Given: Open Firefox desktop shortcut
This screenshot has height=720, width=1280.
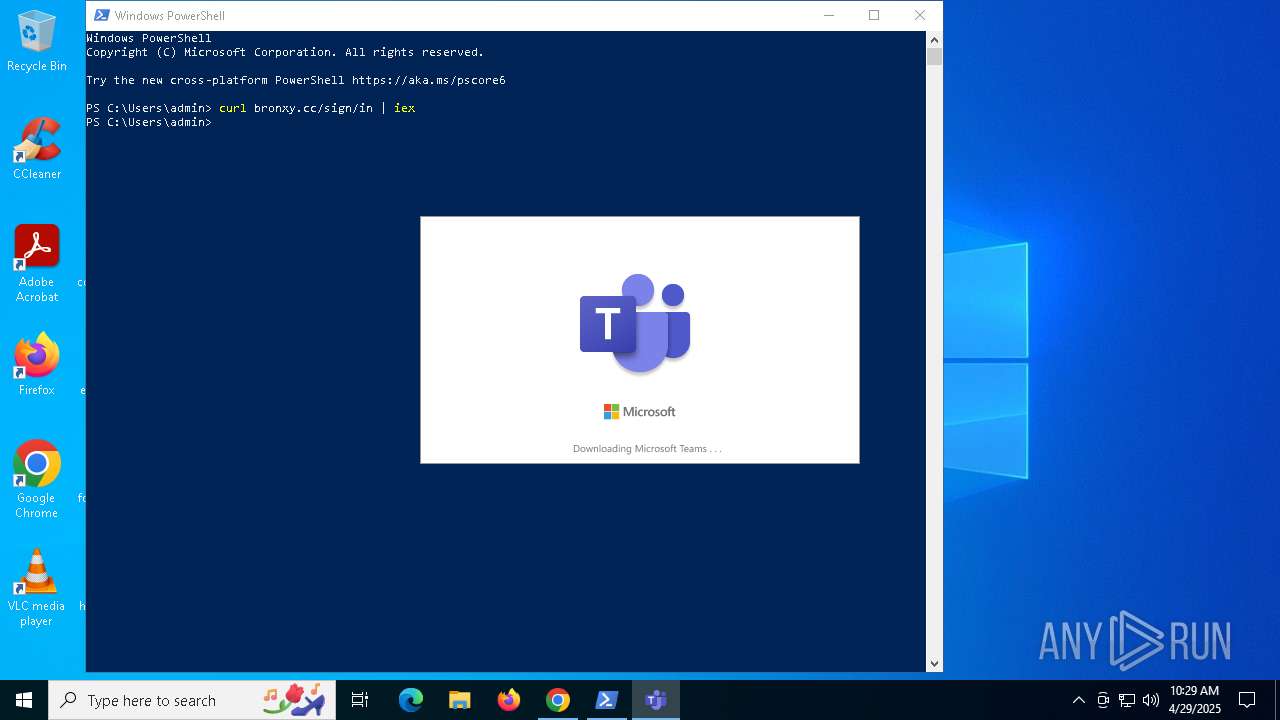Looking at the screenshot, I should (37, 365).
